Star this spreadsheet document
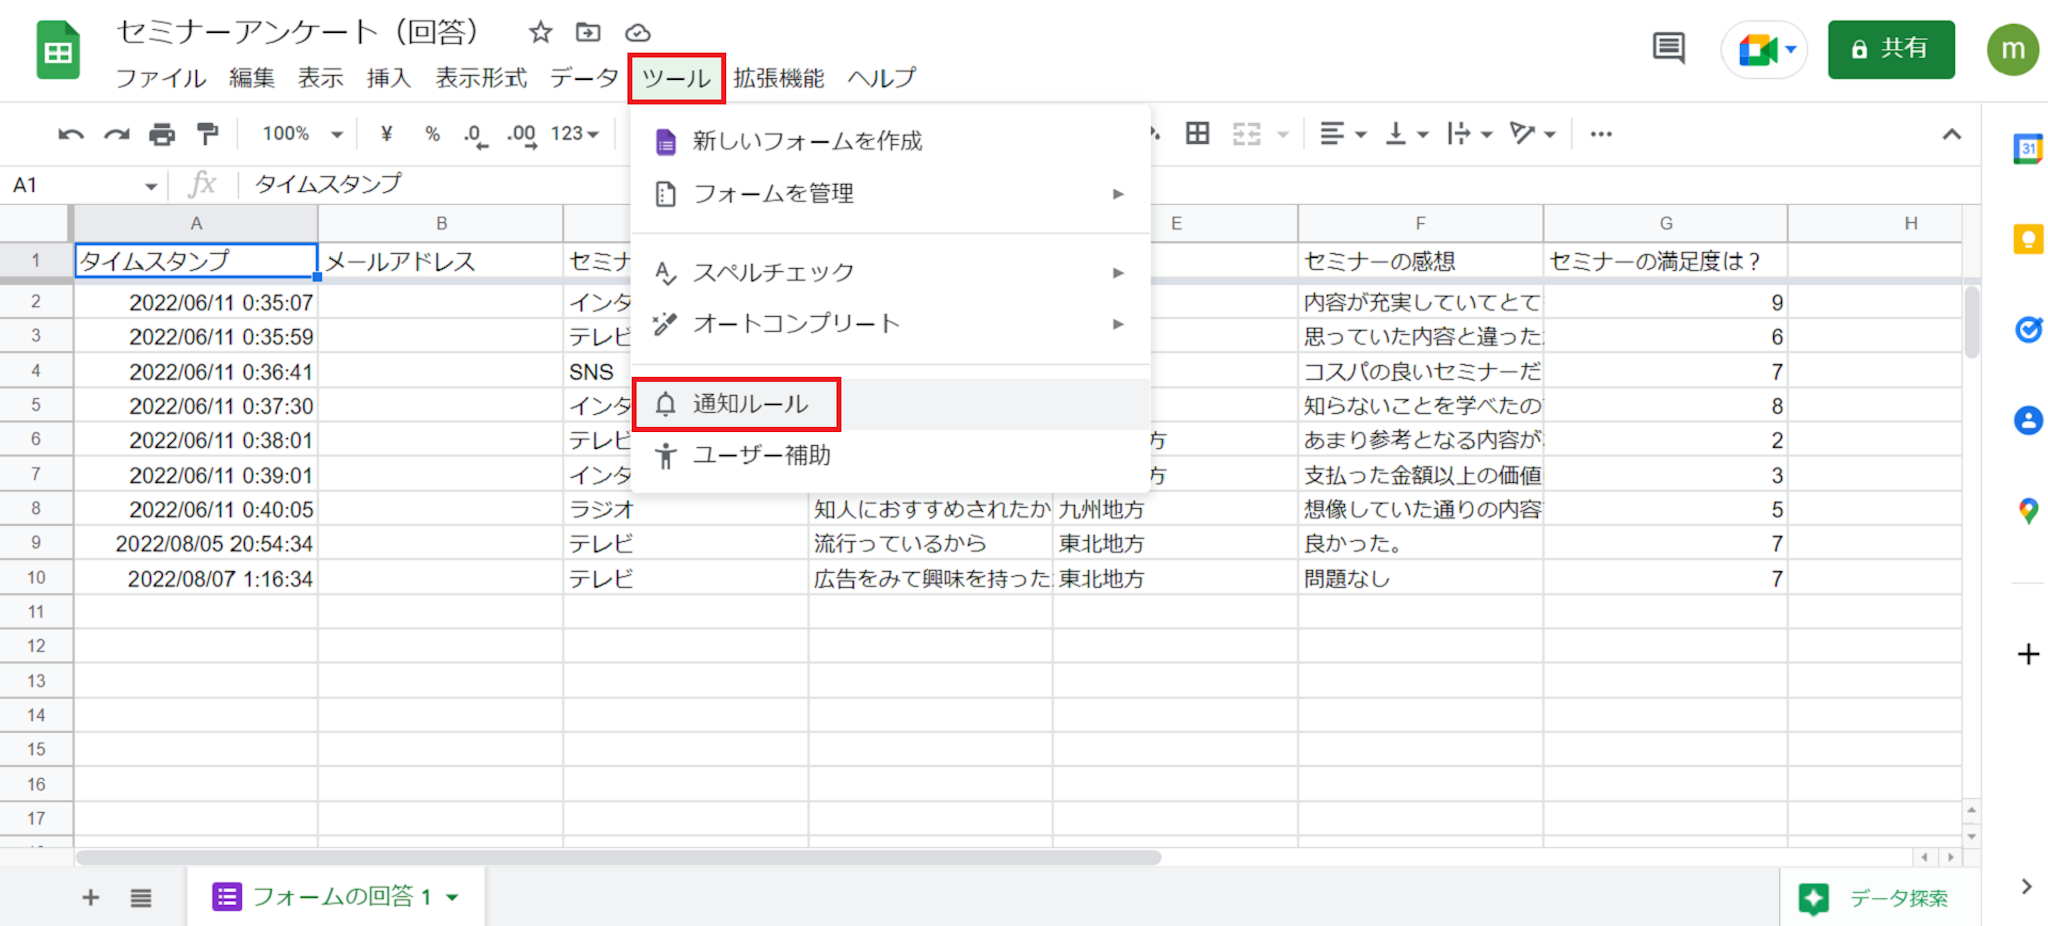The image size is (2048, 926). [541, 33]
